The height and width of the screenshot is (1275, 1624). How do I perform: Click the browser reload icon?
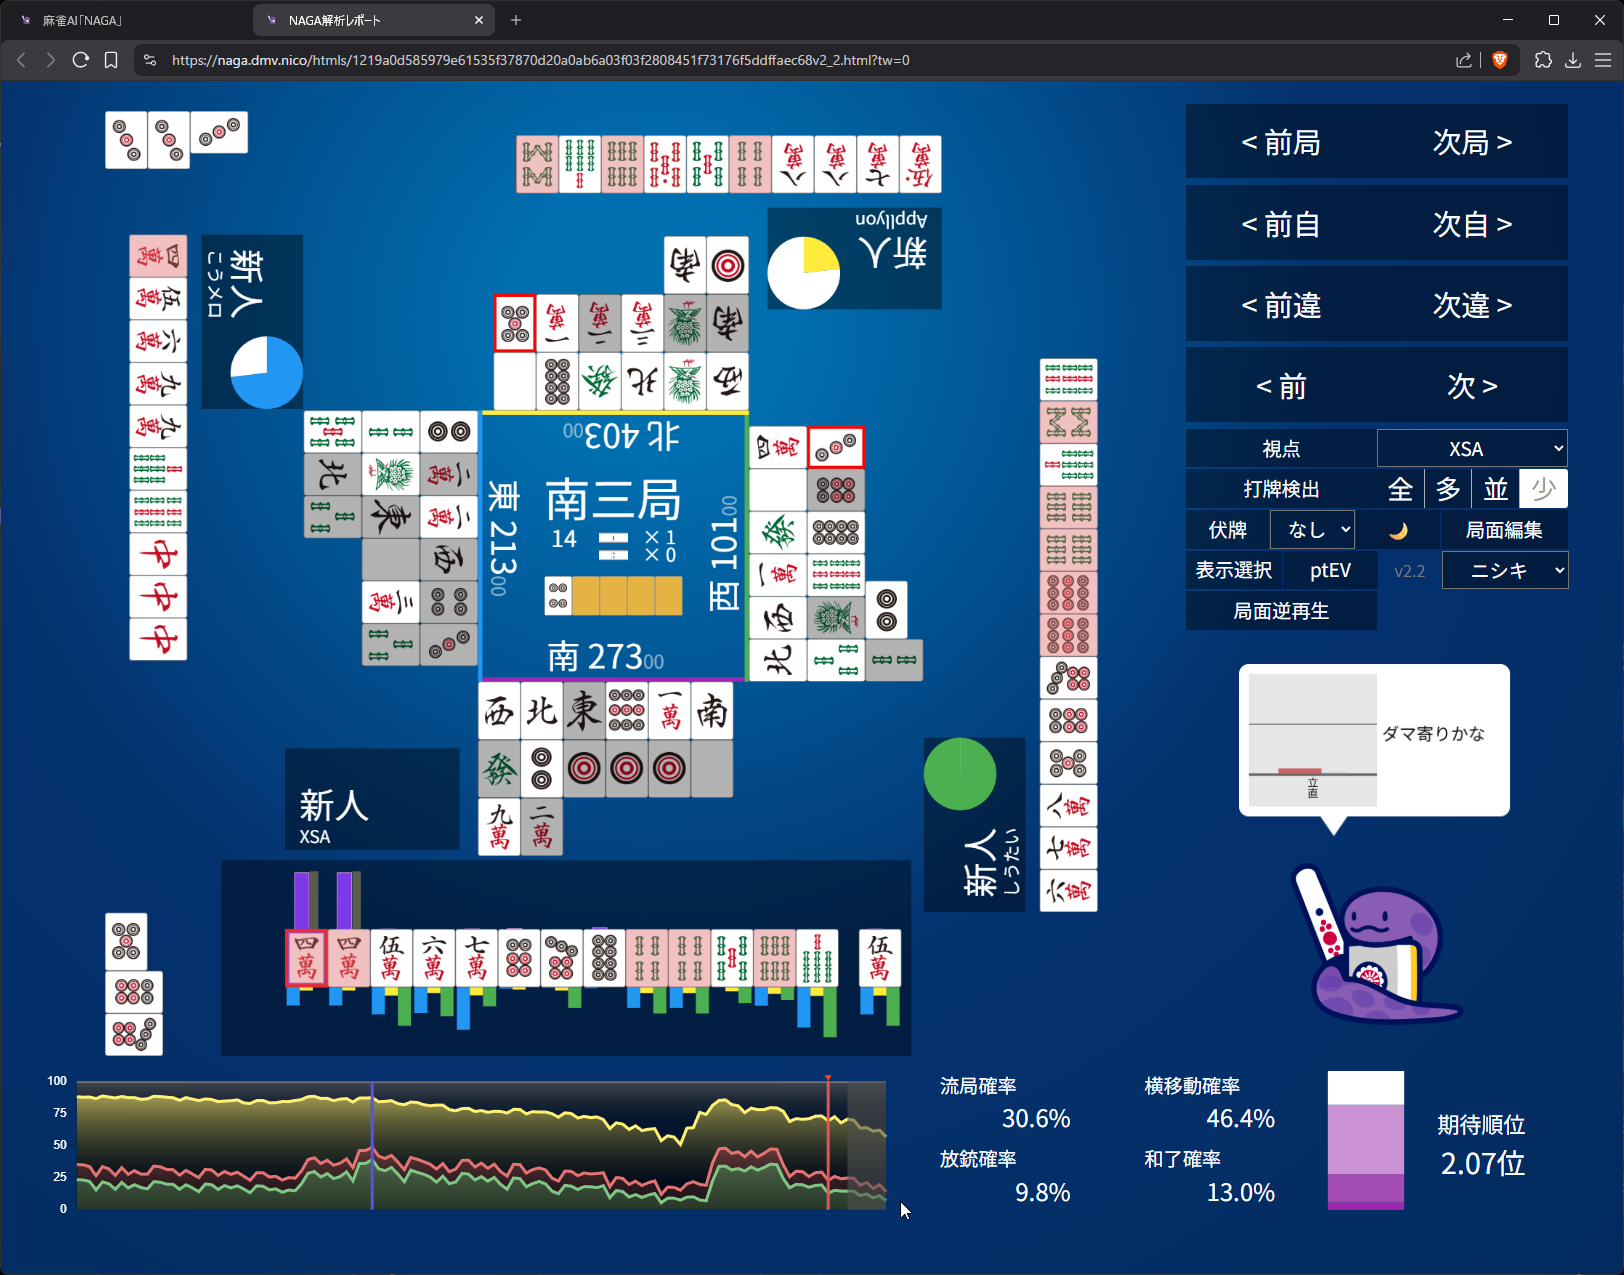tap(81, 60)
